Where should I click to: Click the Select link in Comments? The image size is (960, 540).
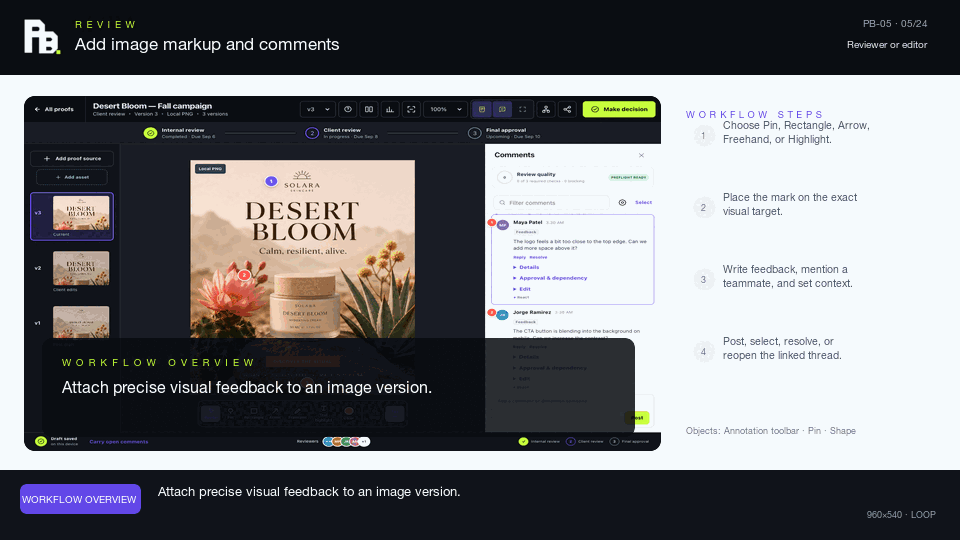coord(643,202)
